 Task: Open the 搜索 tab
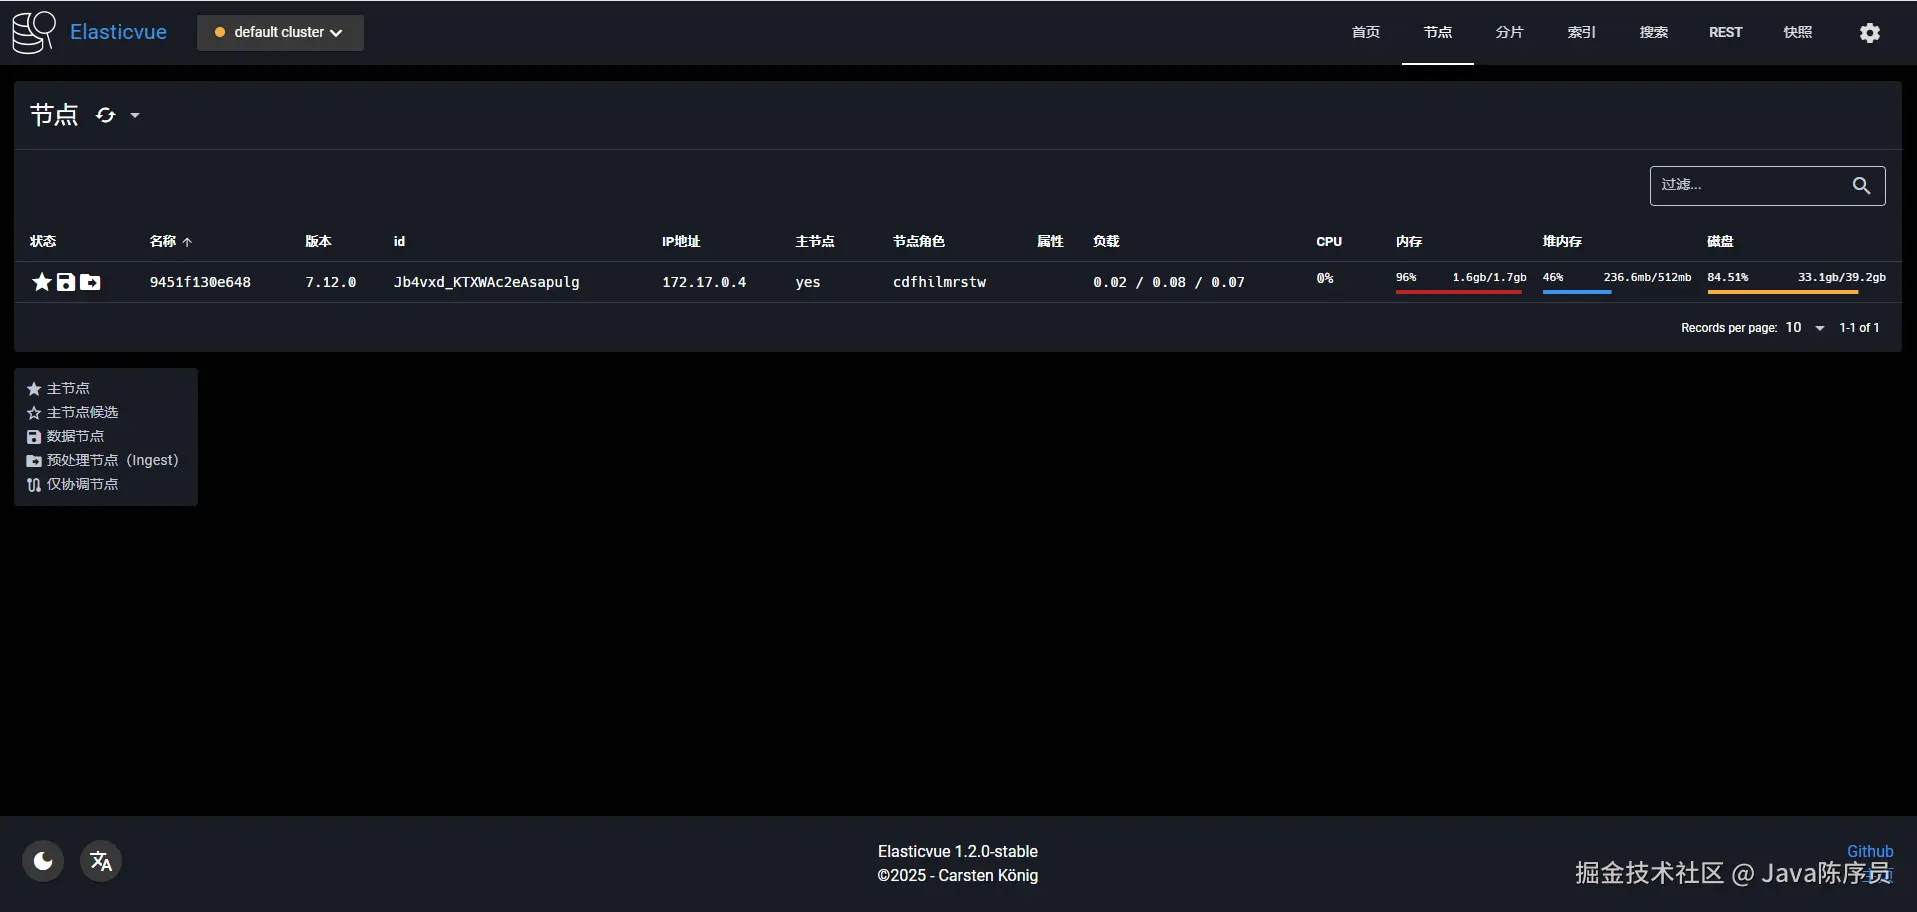[1654, 33]
